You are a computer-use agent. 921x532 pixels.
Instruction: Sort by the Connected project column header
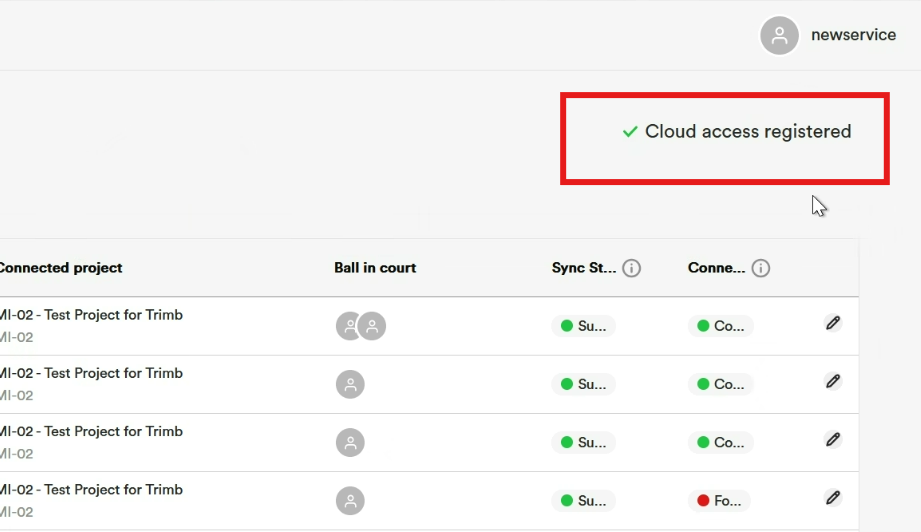[x=60, y=268]
